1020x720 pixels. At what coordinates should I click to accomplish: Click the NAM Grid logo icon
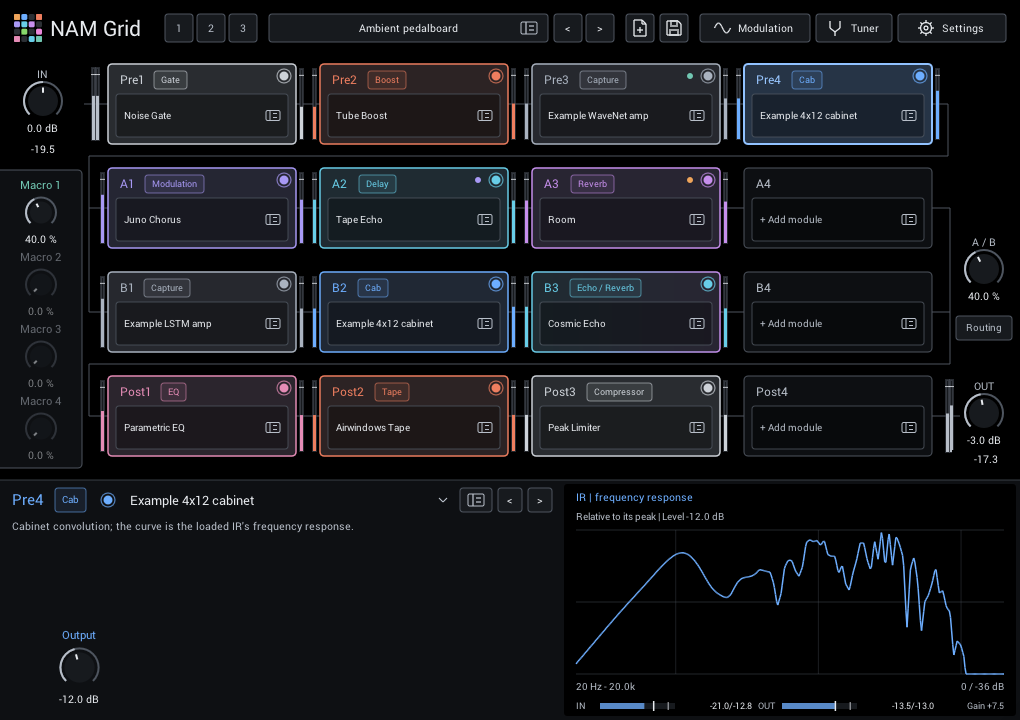click(28, 28)
